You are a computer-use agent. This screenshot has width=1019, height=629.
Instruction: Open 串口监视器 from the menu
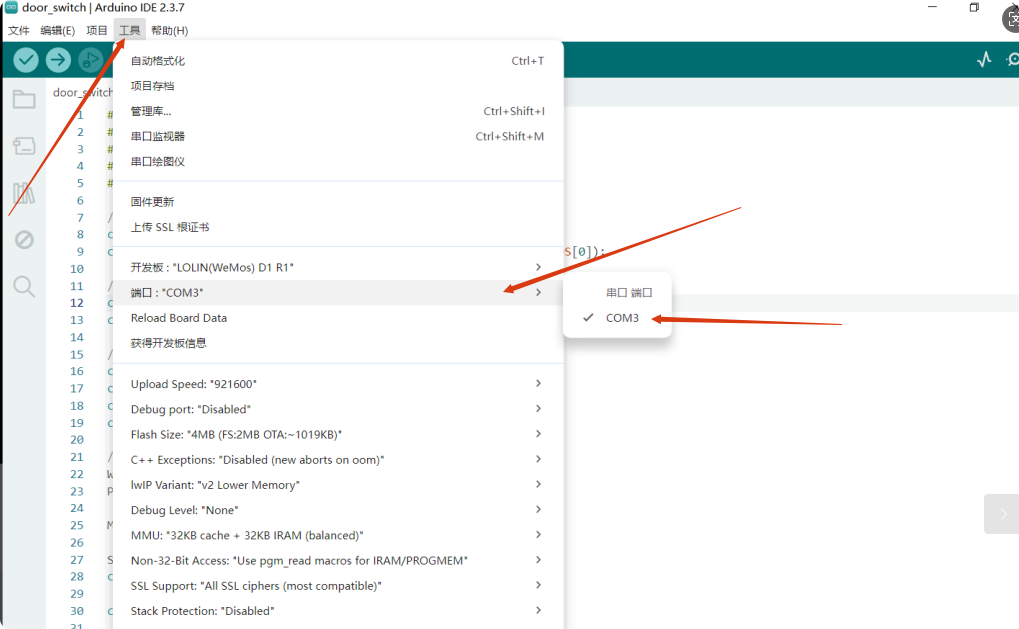point(158,136)
